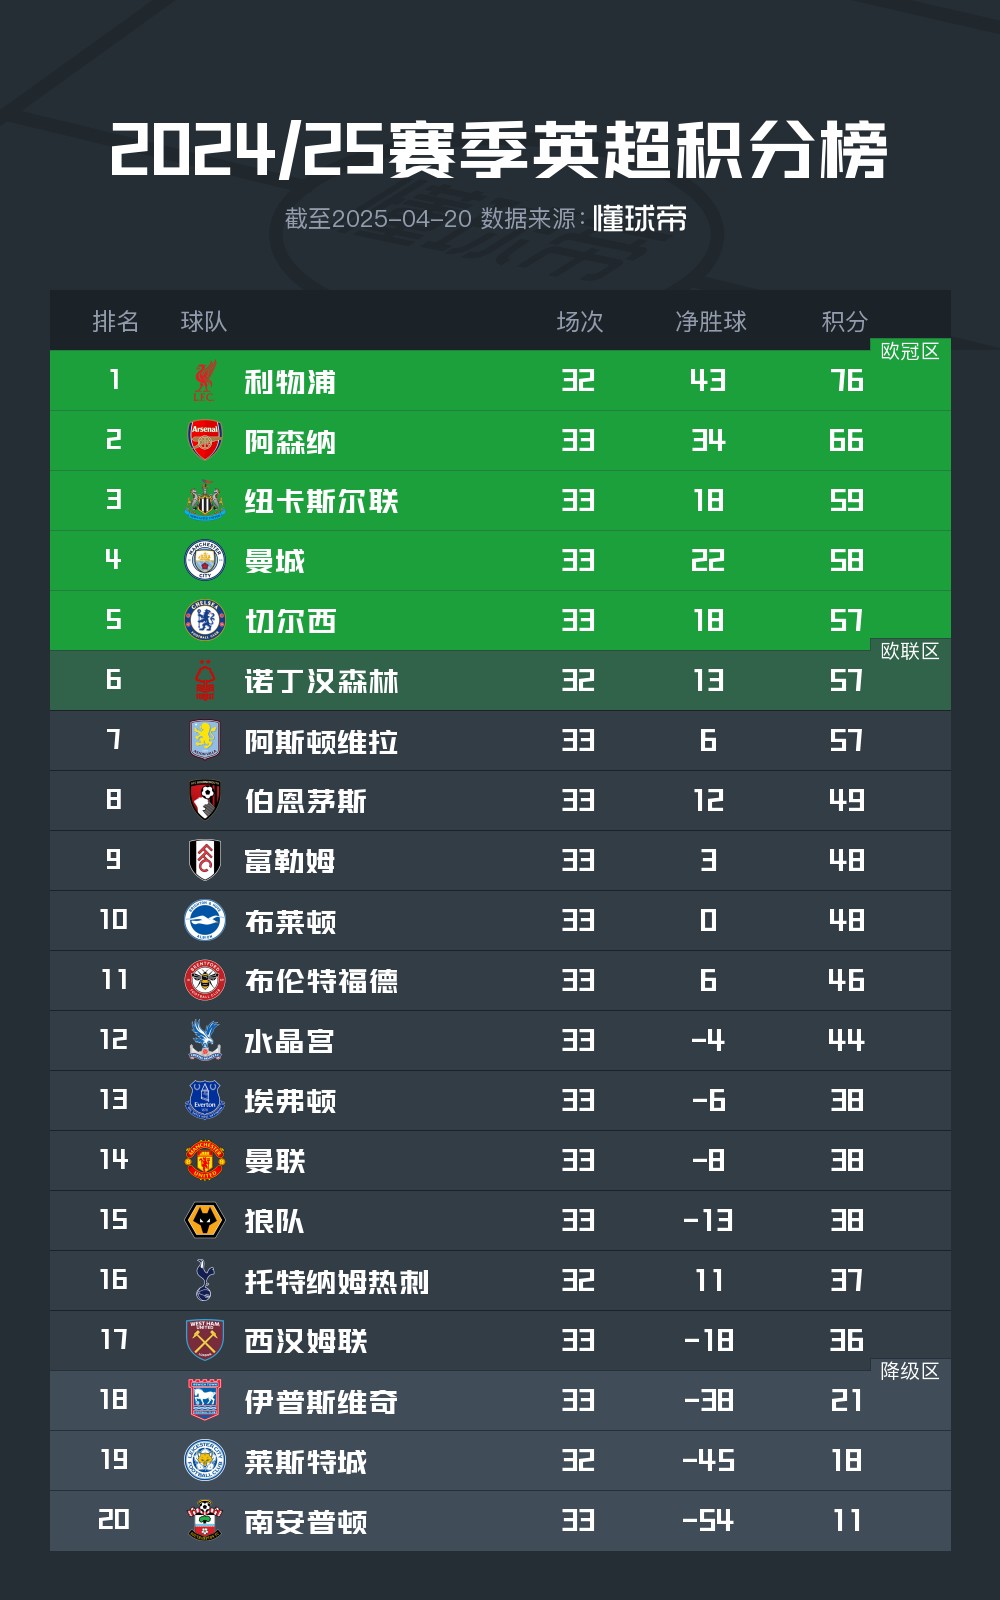Click the Liverpool club crest
The width and height of the screenshot is (1000, 1600).
tap(205, 381)
